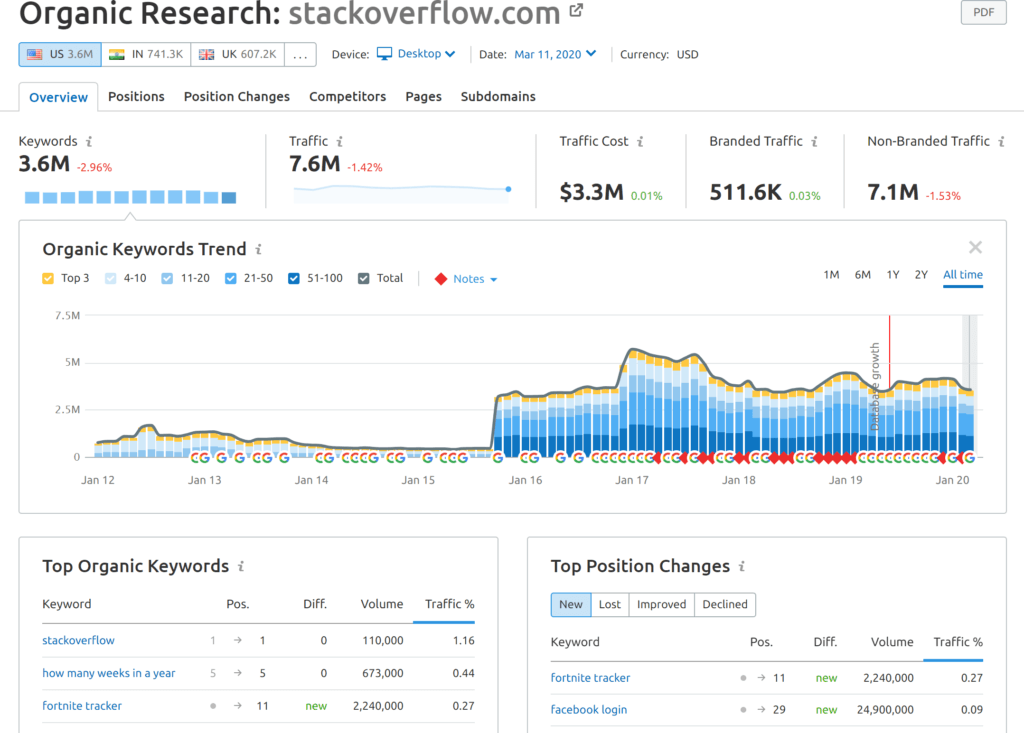This screenshot has height=733, width=1024.
Task: Open info icon next to Non-Branded Traffic
Action: 1001,141
